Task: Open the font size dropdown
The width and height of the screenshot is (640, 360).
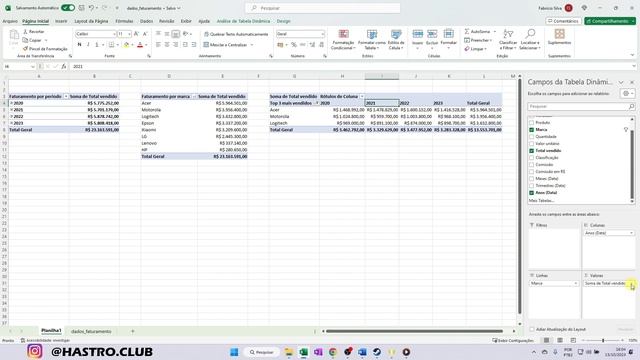Action: (129, 34)
